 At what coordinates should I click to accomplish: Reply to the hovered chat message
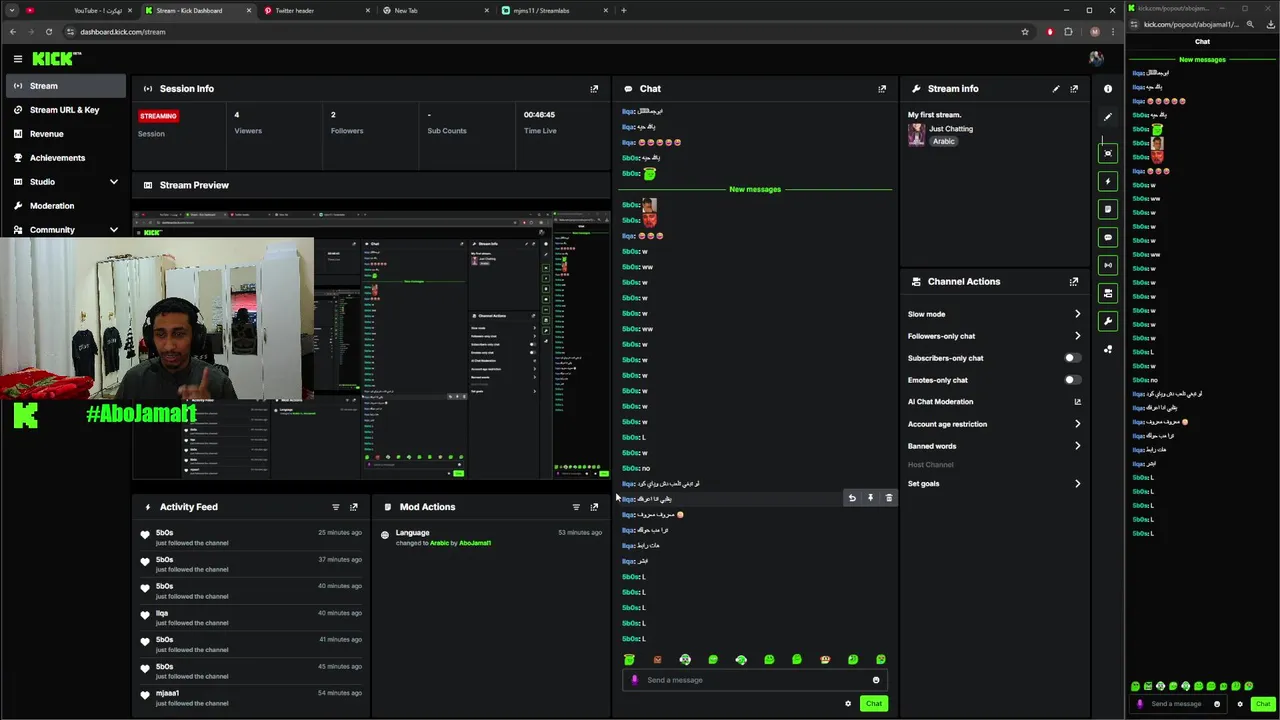pyautogui.click(x=852, y=498)
